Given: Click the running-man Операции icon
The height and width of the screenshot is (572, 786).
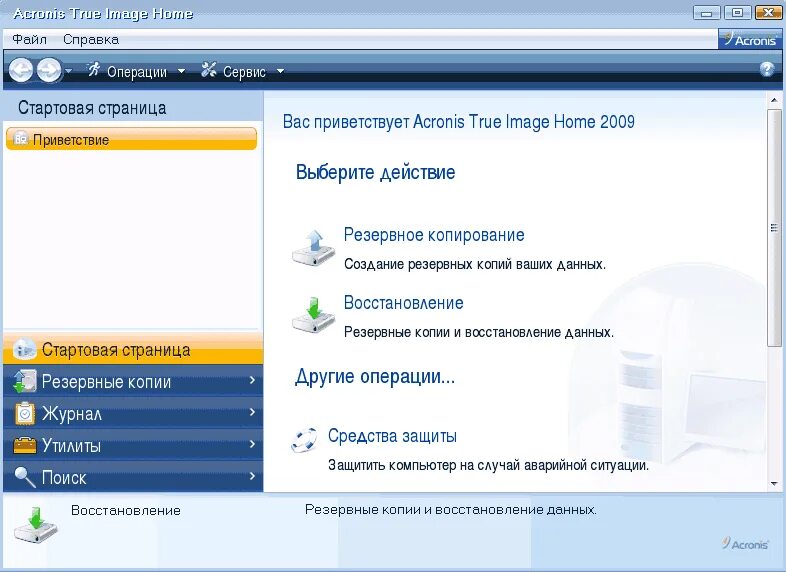Looking at the screenshot, I should coord(94,70).
